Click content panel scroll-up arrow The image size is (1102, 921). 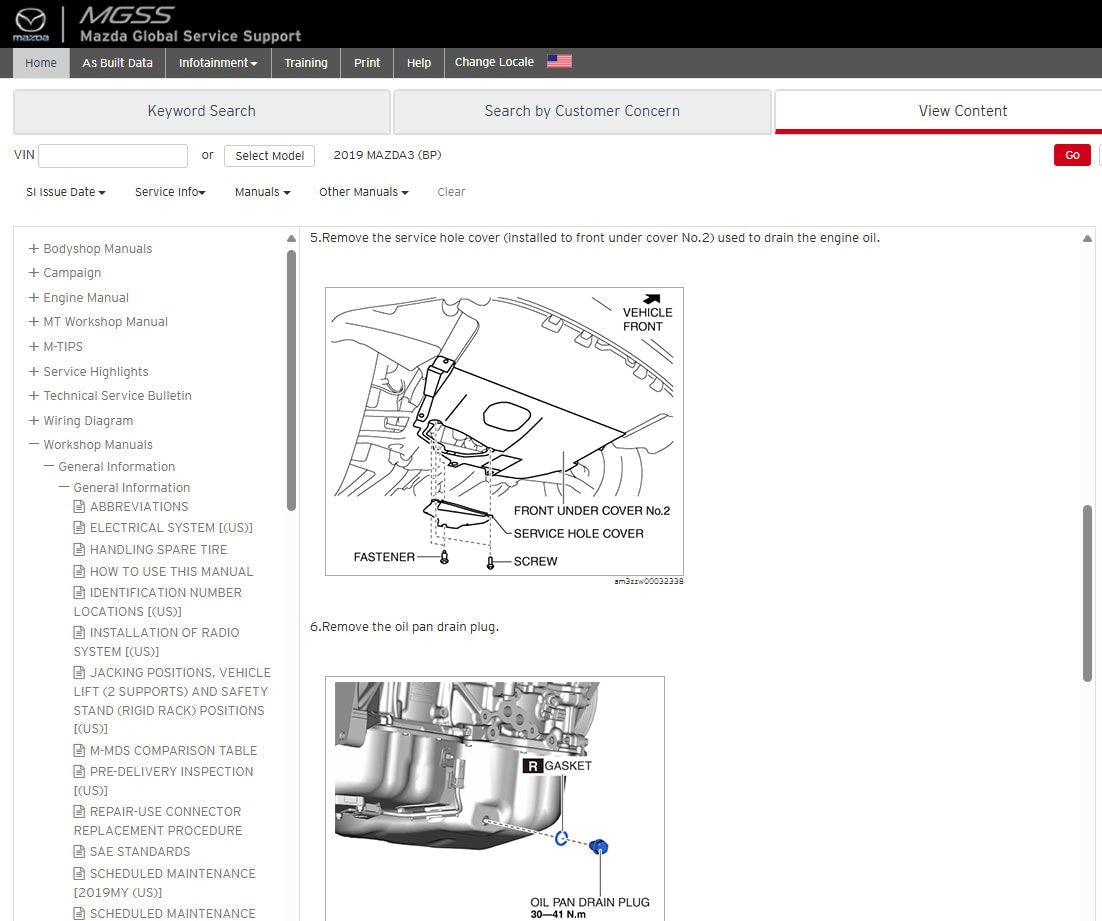point(1087,239)
